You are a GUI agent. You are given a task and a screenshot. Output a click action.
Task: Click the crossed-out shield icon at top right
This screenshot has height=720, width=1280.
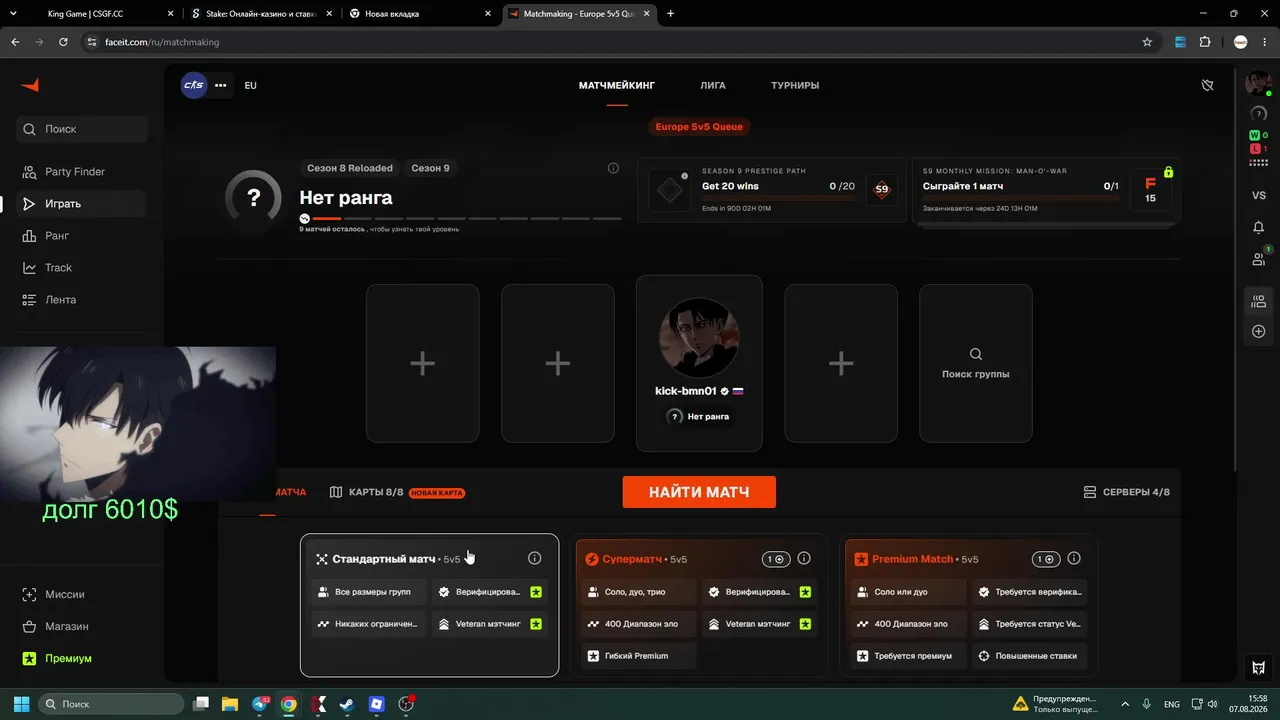tap(1207, 85)
